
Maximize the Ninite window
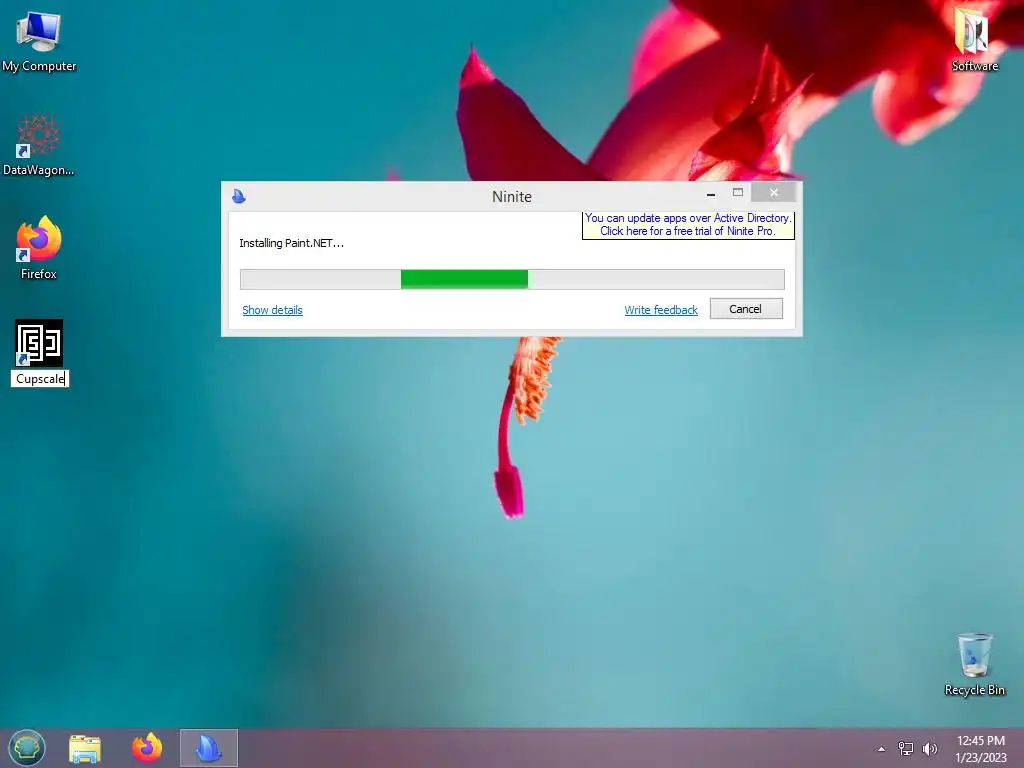pyautogui.click(x=738, y=193)
